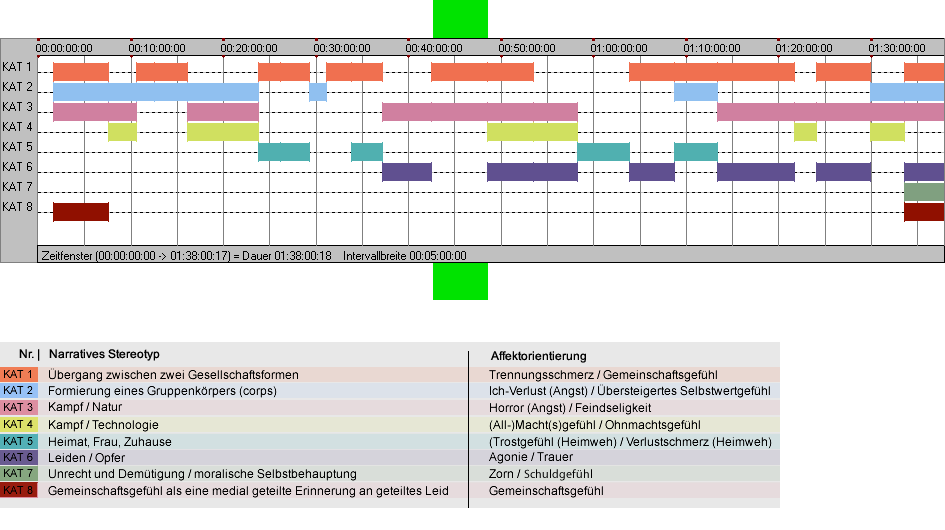Screen dimensions: 945x530
Task: Select the yellow KAT 4 legend swatch
Action: click(x=19, y=425)
